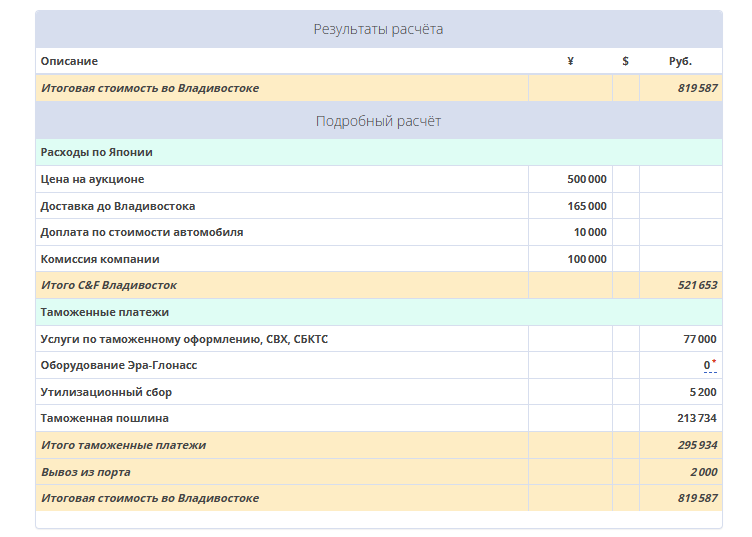Image resolution: width=752 pixels, height=537 pixels.
Task: Click the 'Итого C&F Владивосток' label
Action: coord(109,285)
